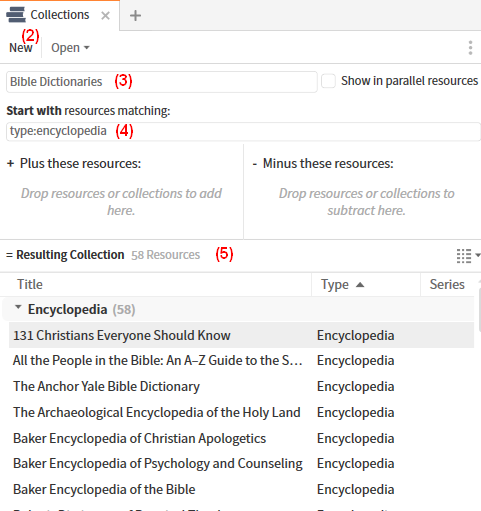Screen dimensions: 481x511
Task: Select 131 Christians Everyone Should Know
Action: tap(241, 335)
